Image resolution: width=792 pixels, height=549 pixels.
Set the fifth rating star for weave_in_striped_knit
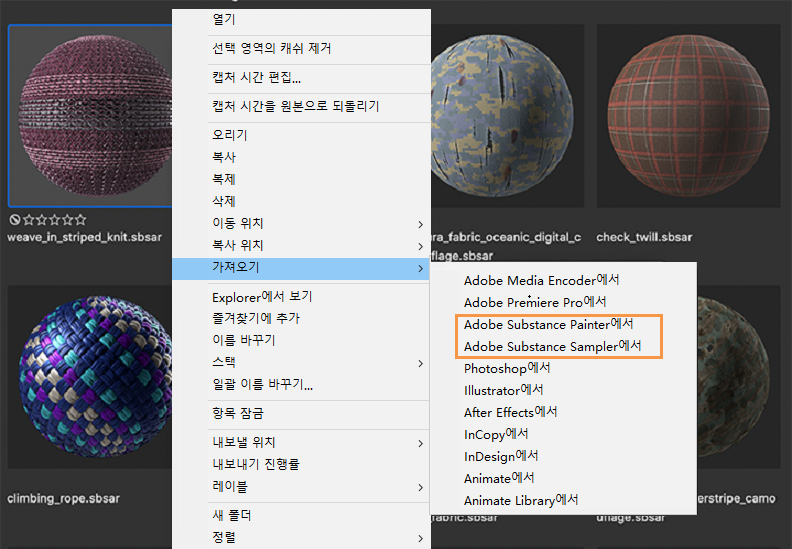point(81,220)
